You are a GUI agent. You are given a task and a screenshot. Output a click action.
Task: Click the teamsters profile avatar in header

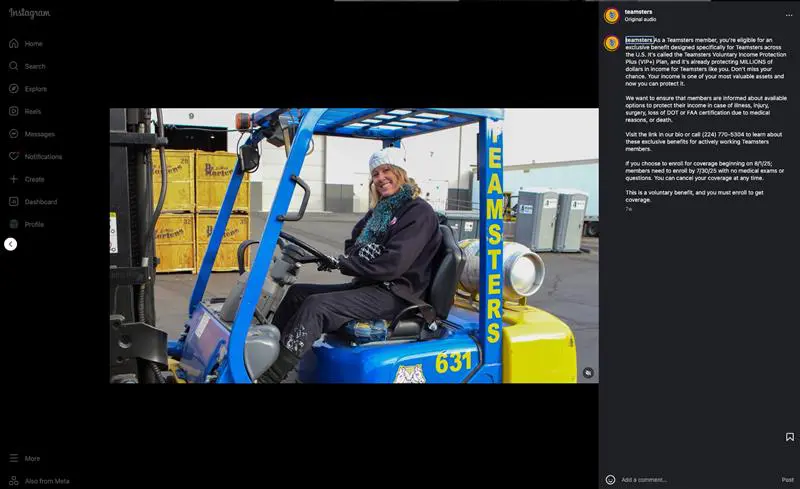pos(611,15)
